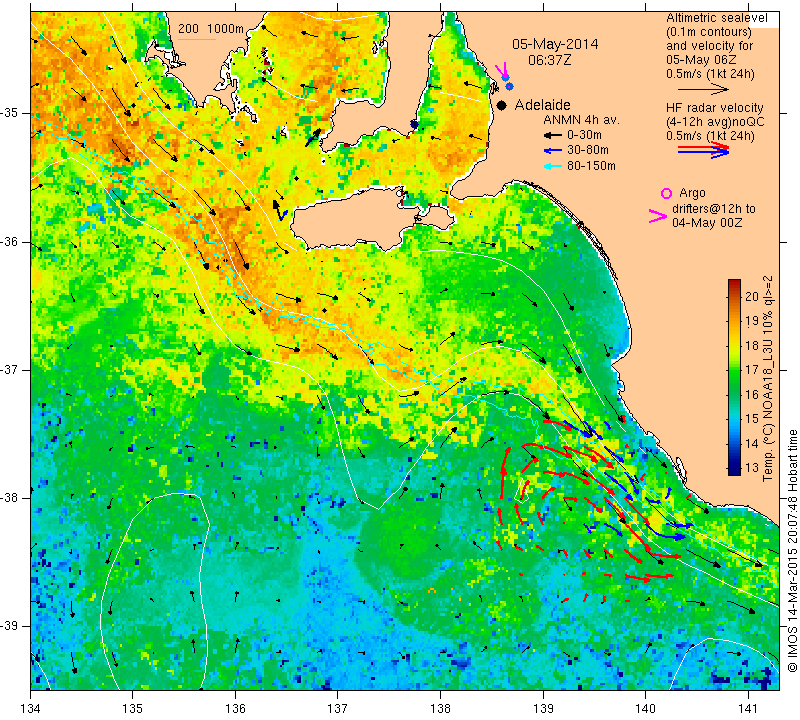Click the (4-12h avg)noQC legend text
The image size is (800, 720).
[715, 122]
